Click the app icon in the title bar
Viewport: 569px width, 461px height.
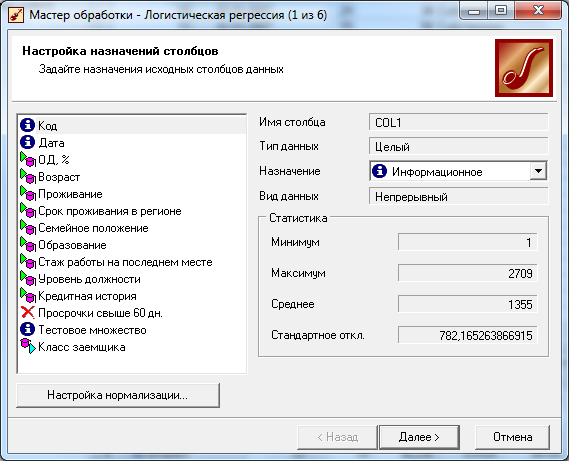tap(16, 15)
